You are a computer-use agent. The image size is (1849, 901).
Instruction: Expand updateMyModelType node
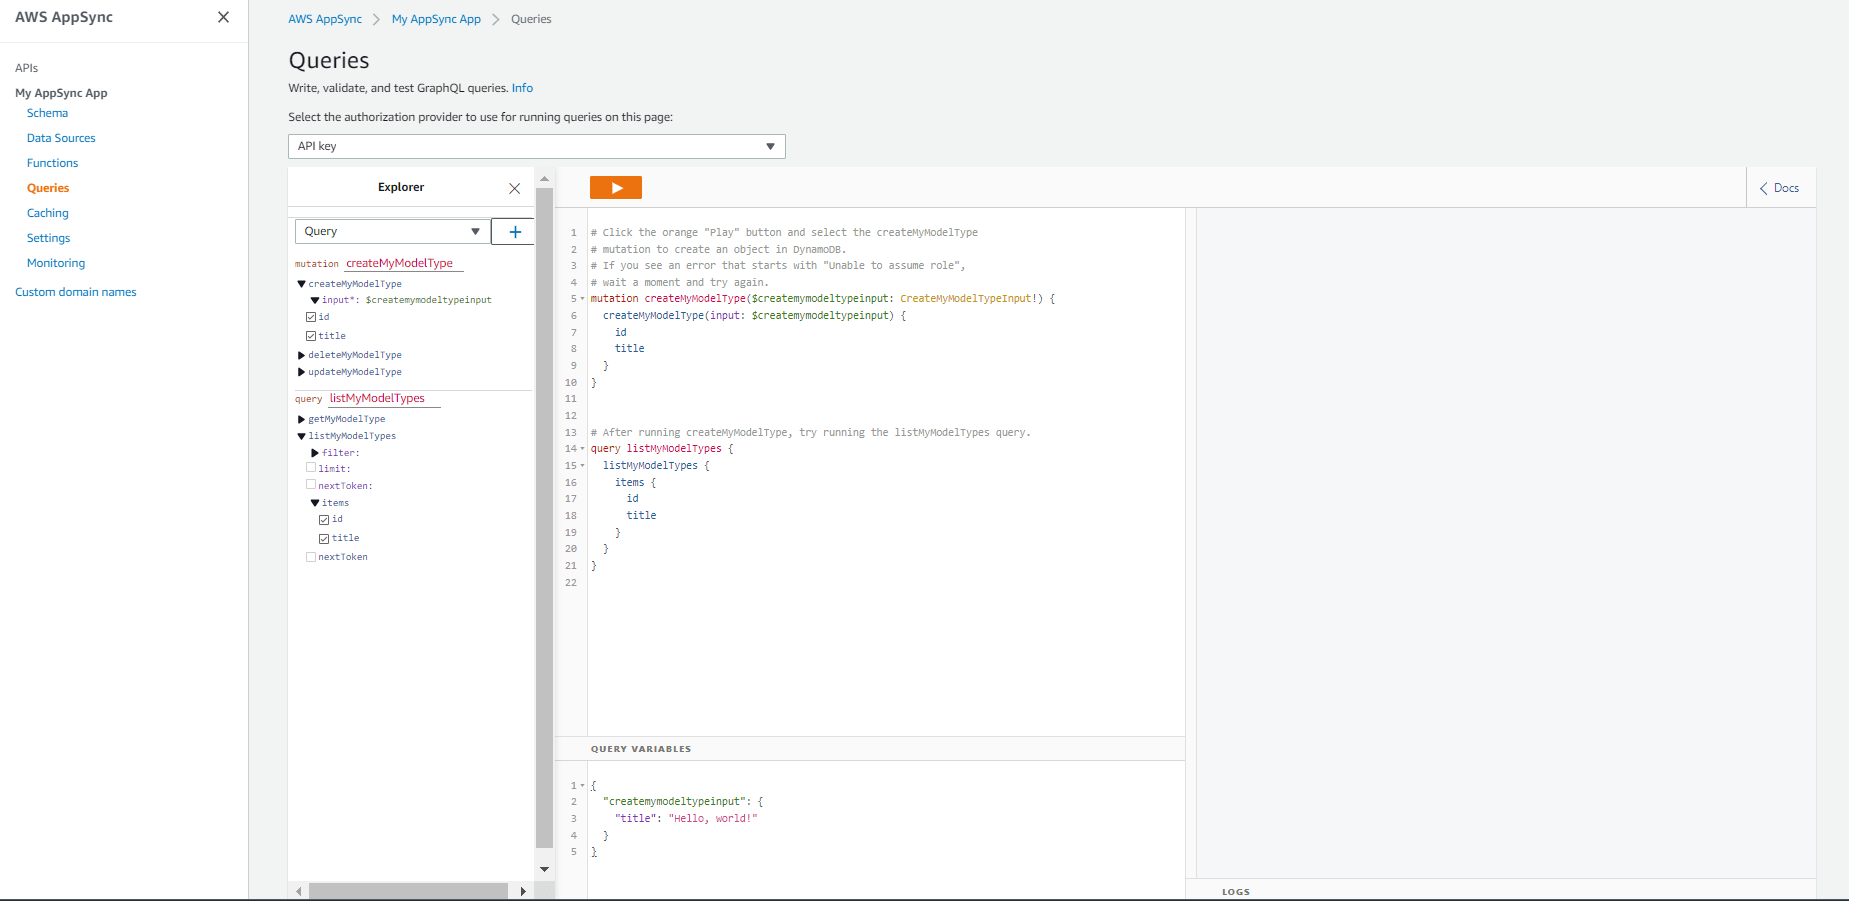click(x=301, y=372)
